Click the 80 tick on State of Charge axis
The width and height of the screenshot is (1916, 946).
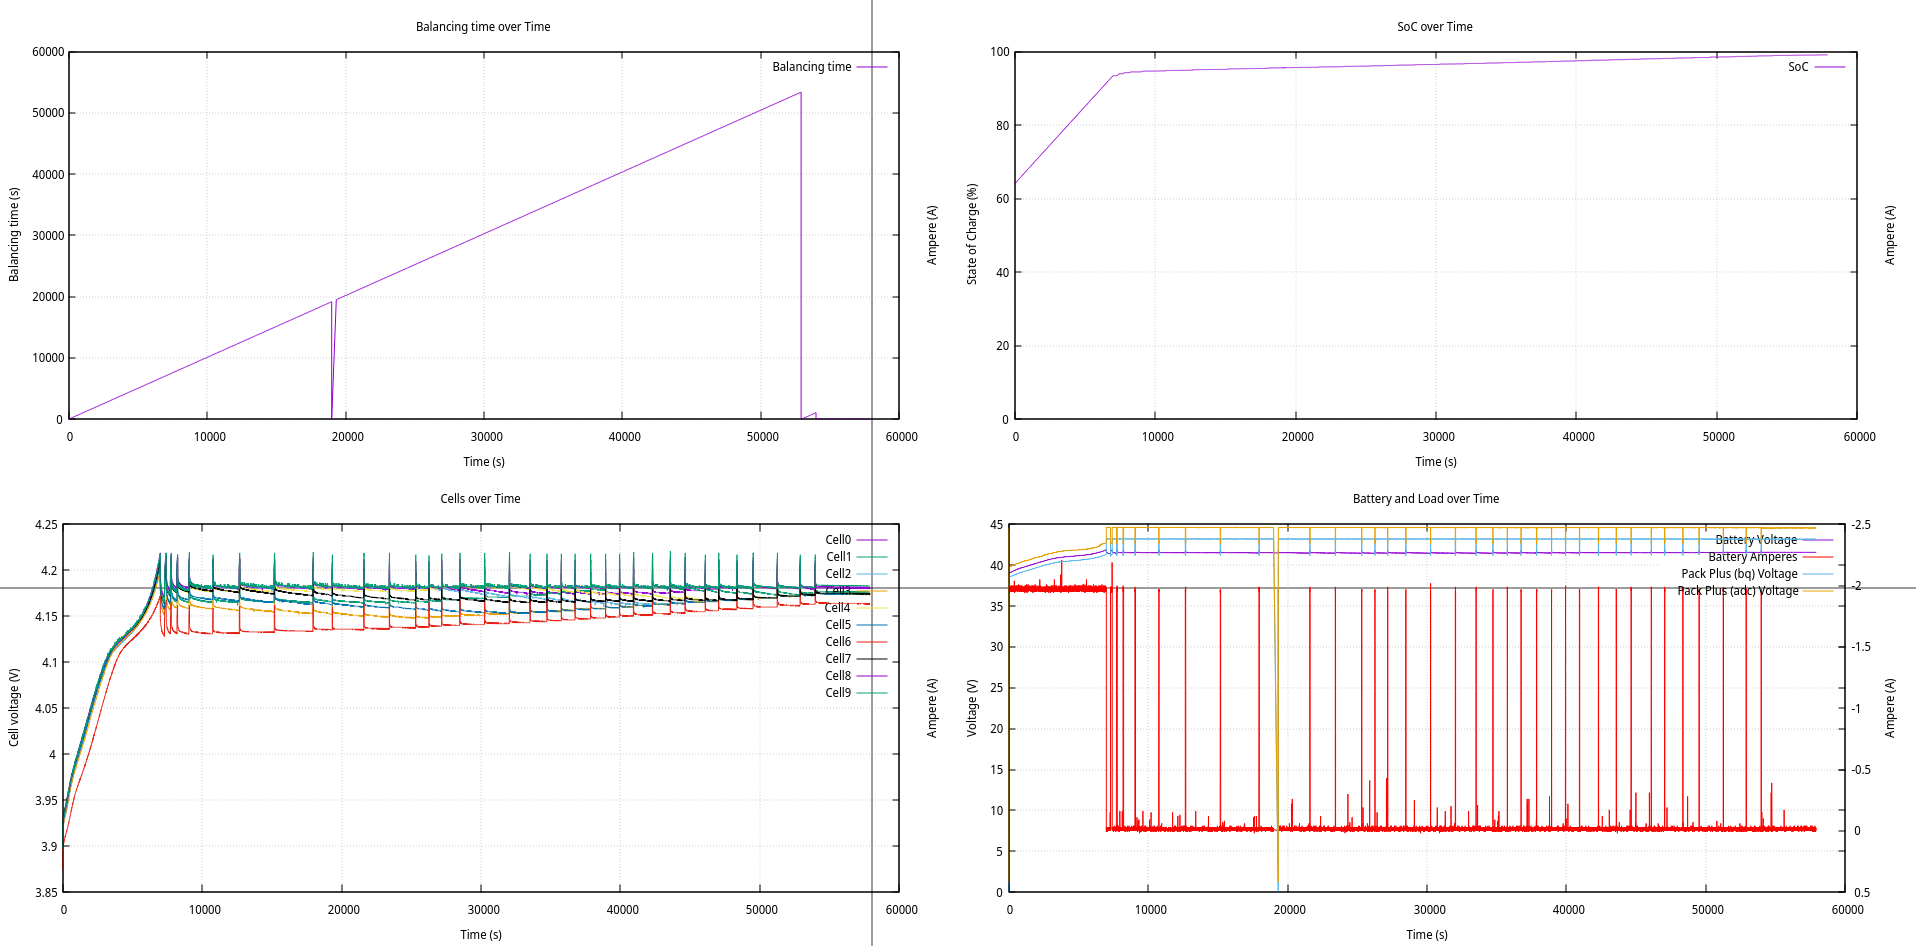(x=1002, y=126)
